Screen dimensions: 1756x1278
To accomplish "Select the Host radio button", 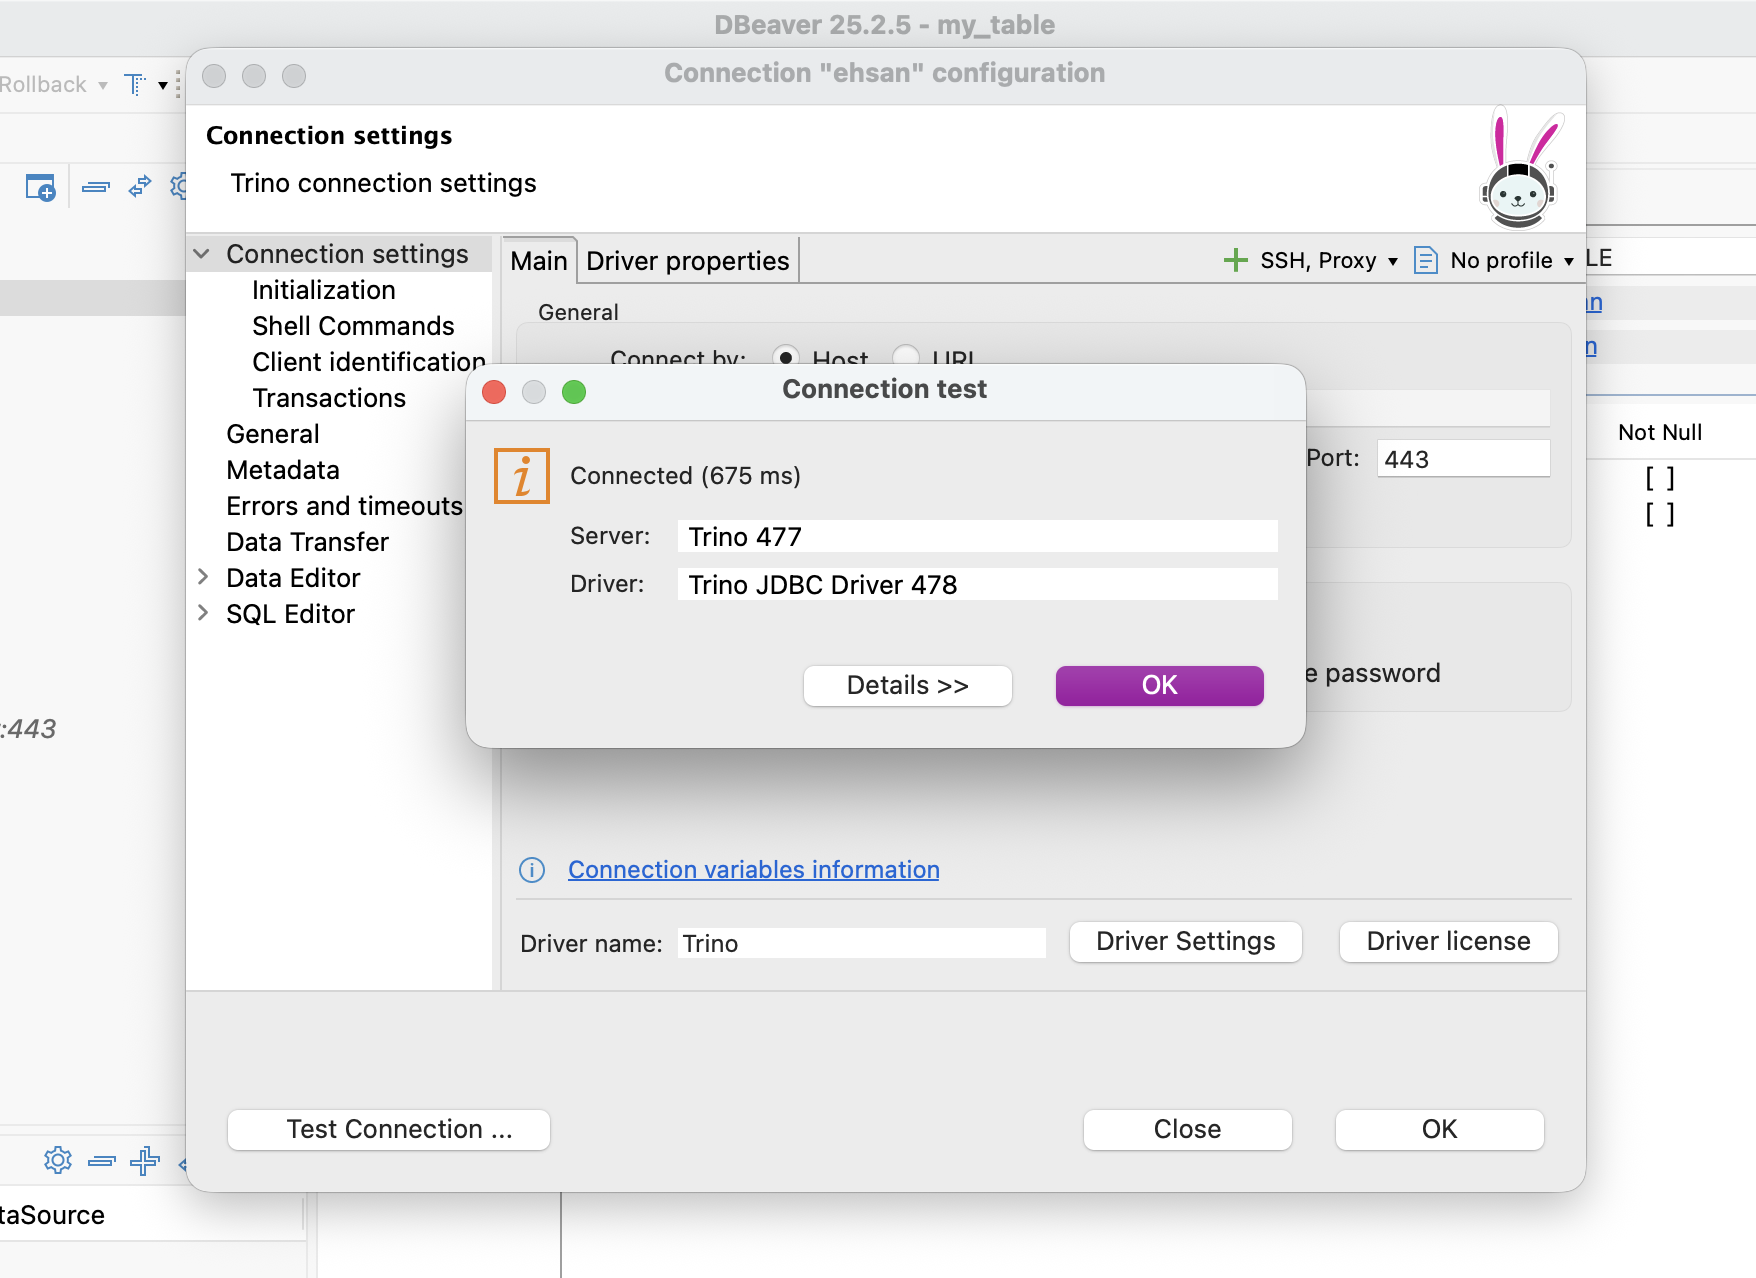I will [786, 357].
